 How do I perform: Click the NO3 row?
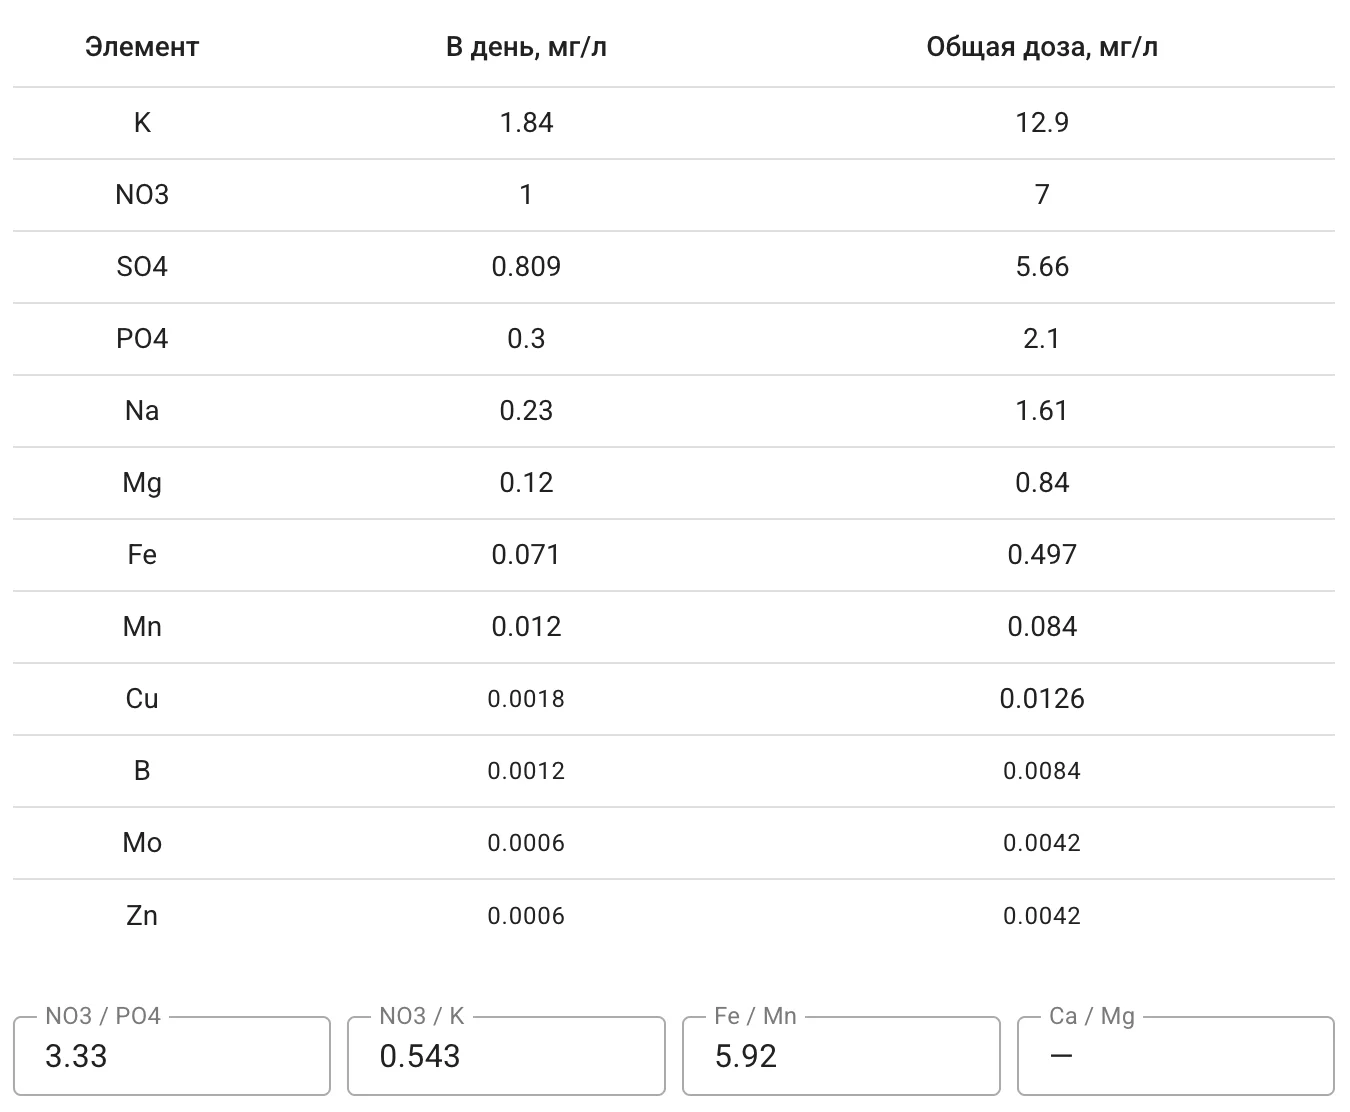click(x=142, y=194)
